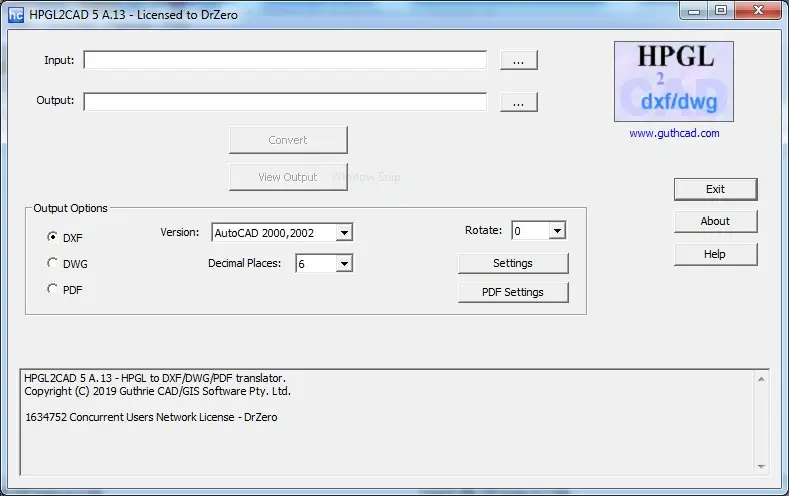789x496 pixels.
Task: Open Help
Action: (716, 254)
